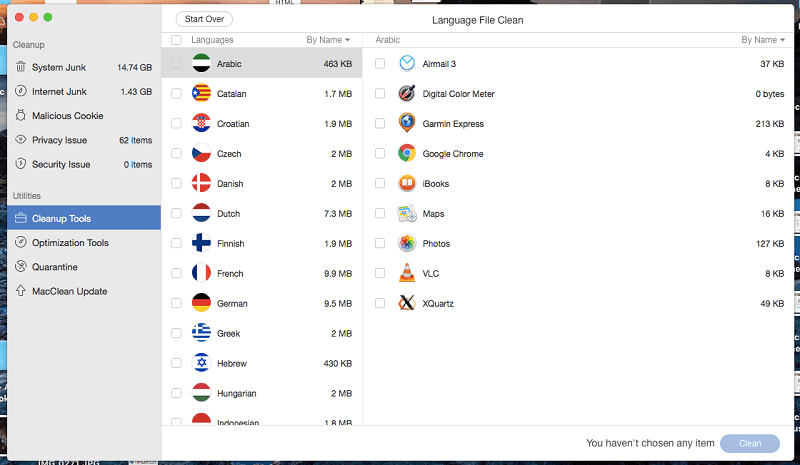
Task: Toggle the select-all Languages checkbox
Action: point(177,40)
